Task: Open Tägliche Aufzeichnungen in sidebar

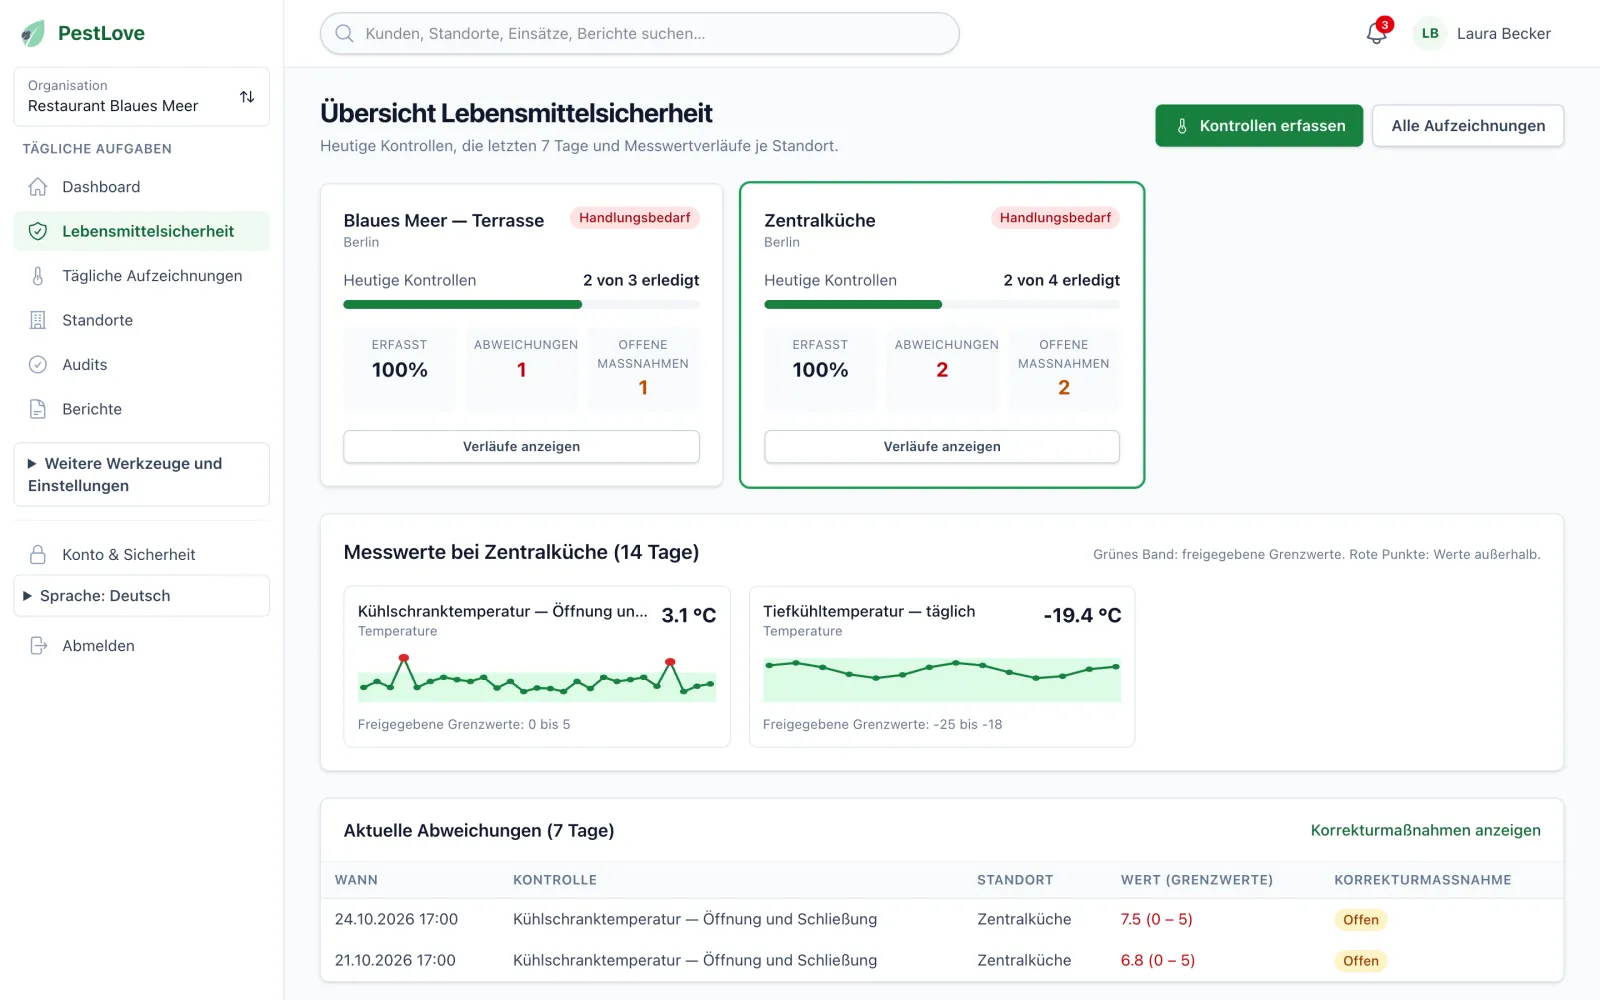Action: click(x=141, y=276)
